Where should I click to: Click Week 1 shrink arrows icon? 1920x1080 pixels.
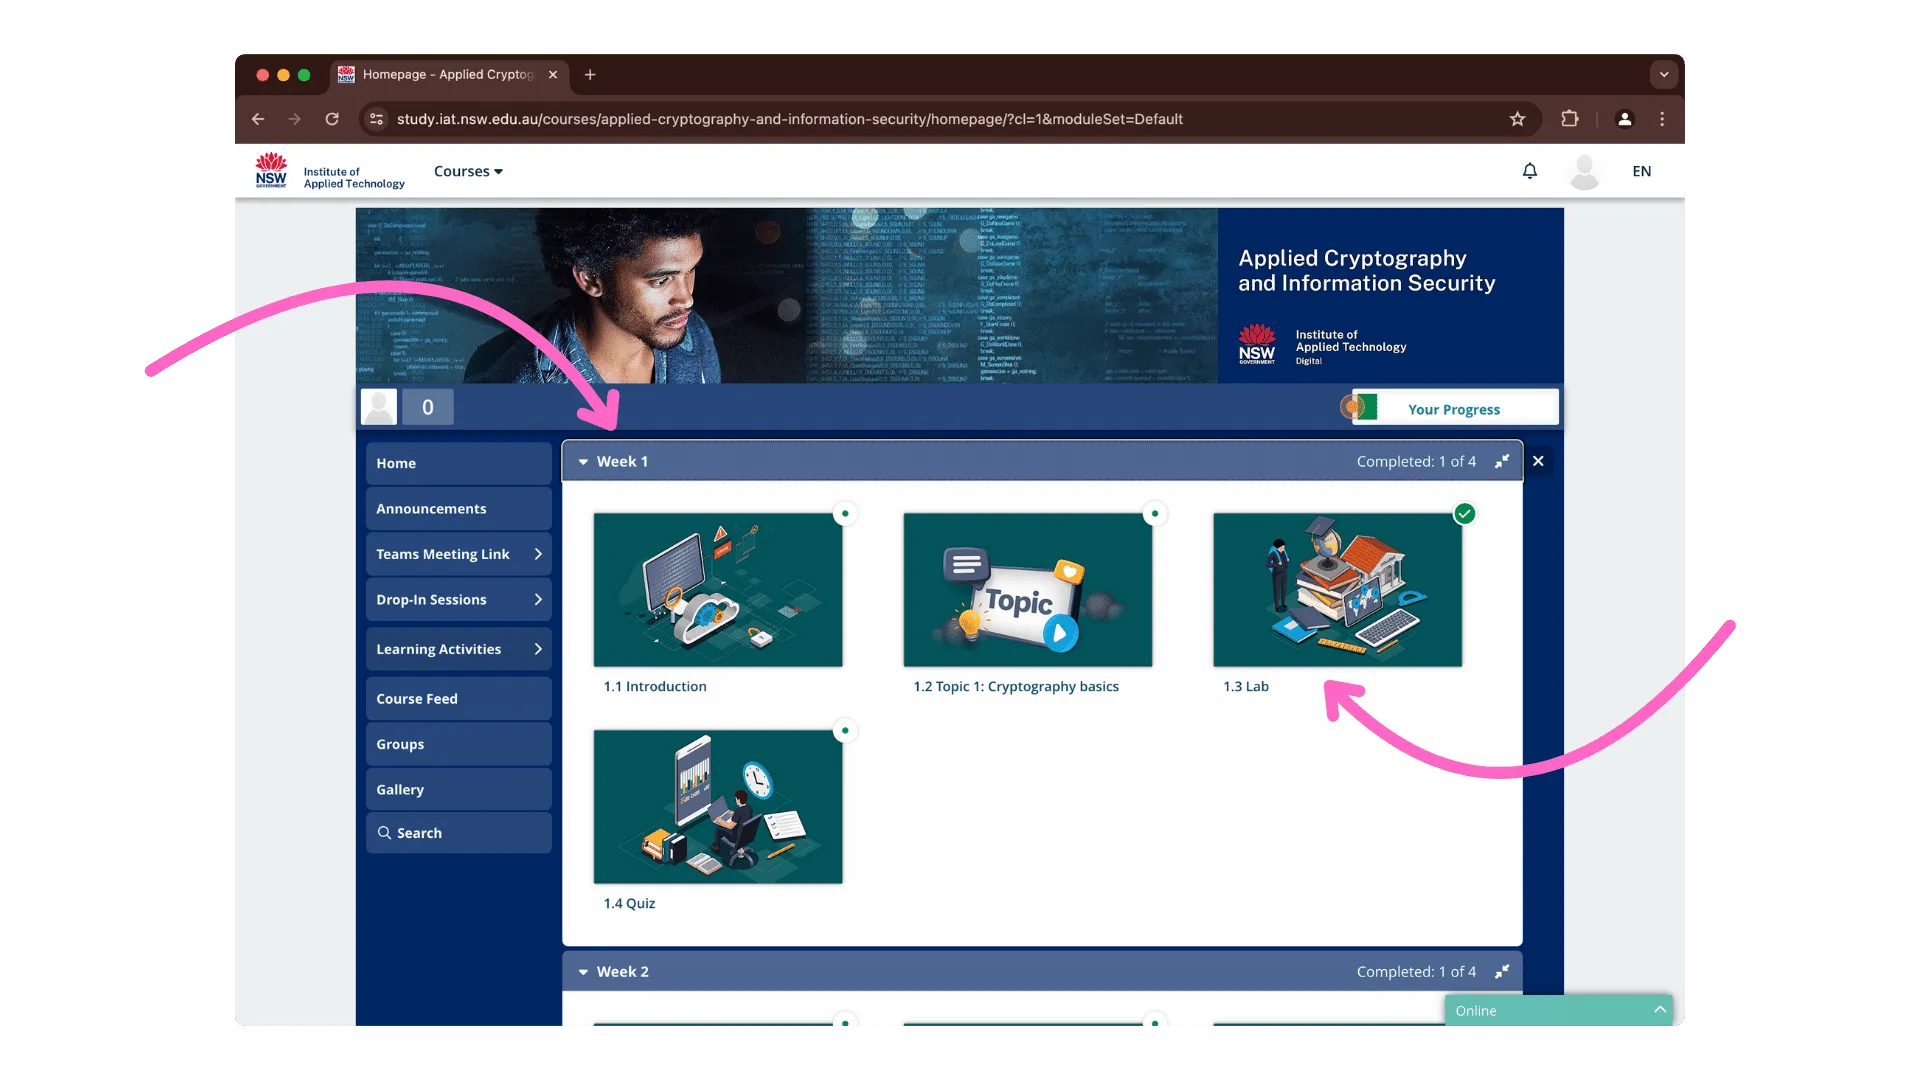click(1501, 461)
